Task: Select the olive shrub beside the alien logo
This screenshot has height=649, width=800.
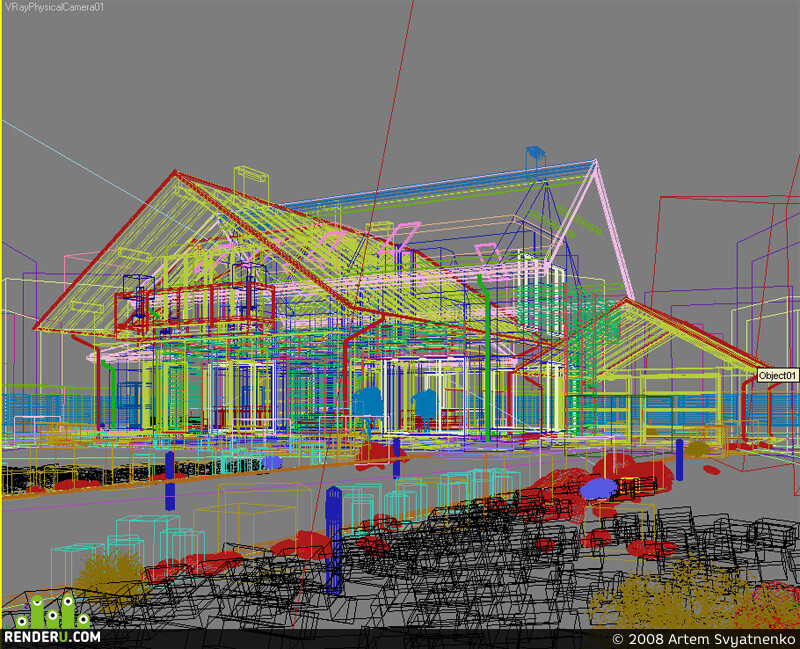Action: [x=109, y=573]
